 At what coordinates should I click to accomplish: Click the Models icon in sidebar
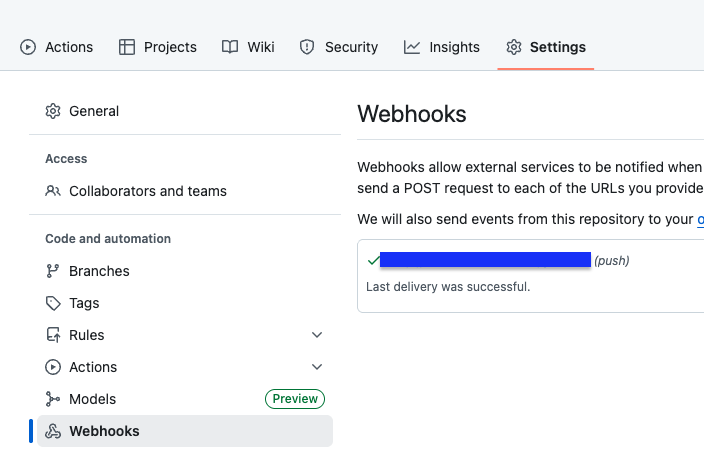(x=53, y=399)
